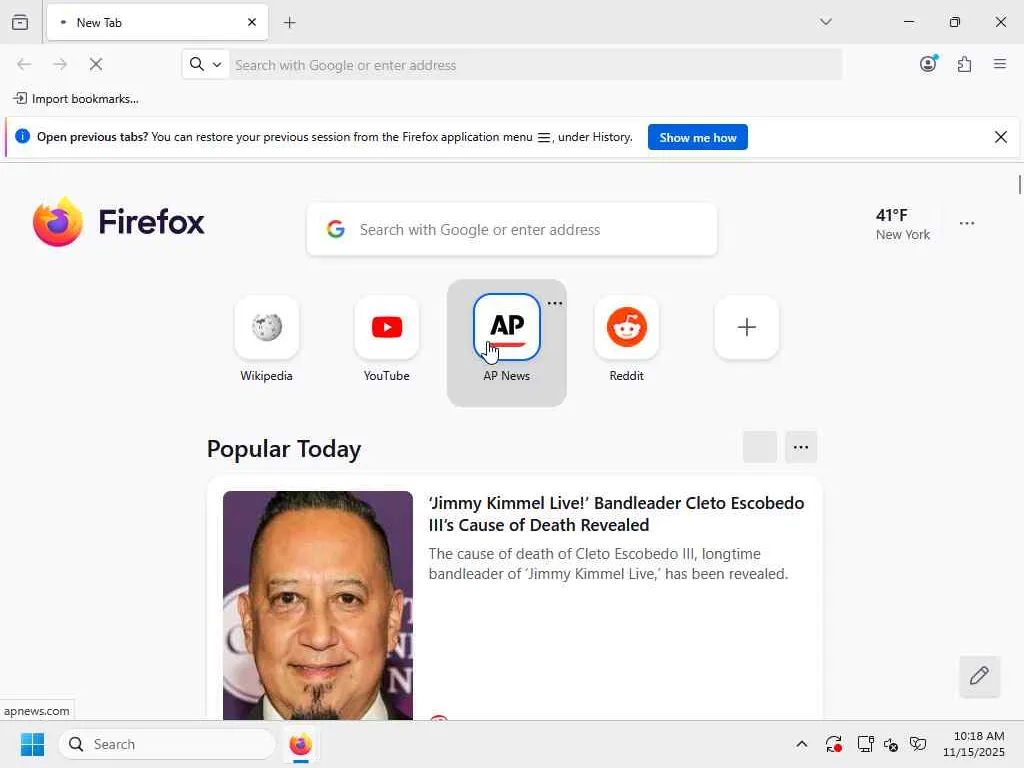
Task: Focus the address bar search field
Action: pyautogui.click(x=536, y=65)
